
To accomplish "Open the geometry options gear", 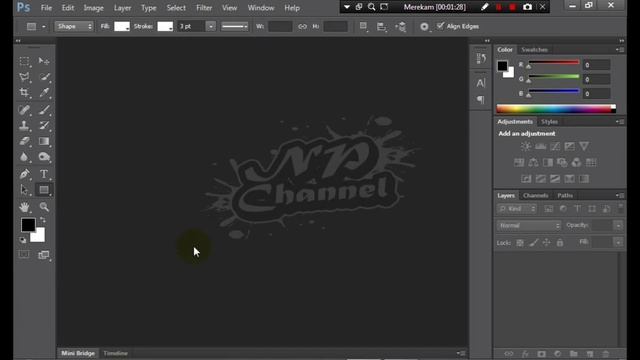I will tap(424, 27).
